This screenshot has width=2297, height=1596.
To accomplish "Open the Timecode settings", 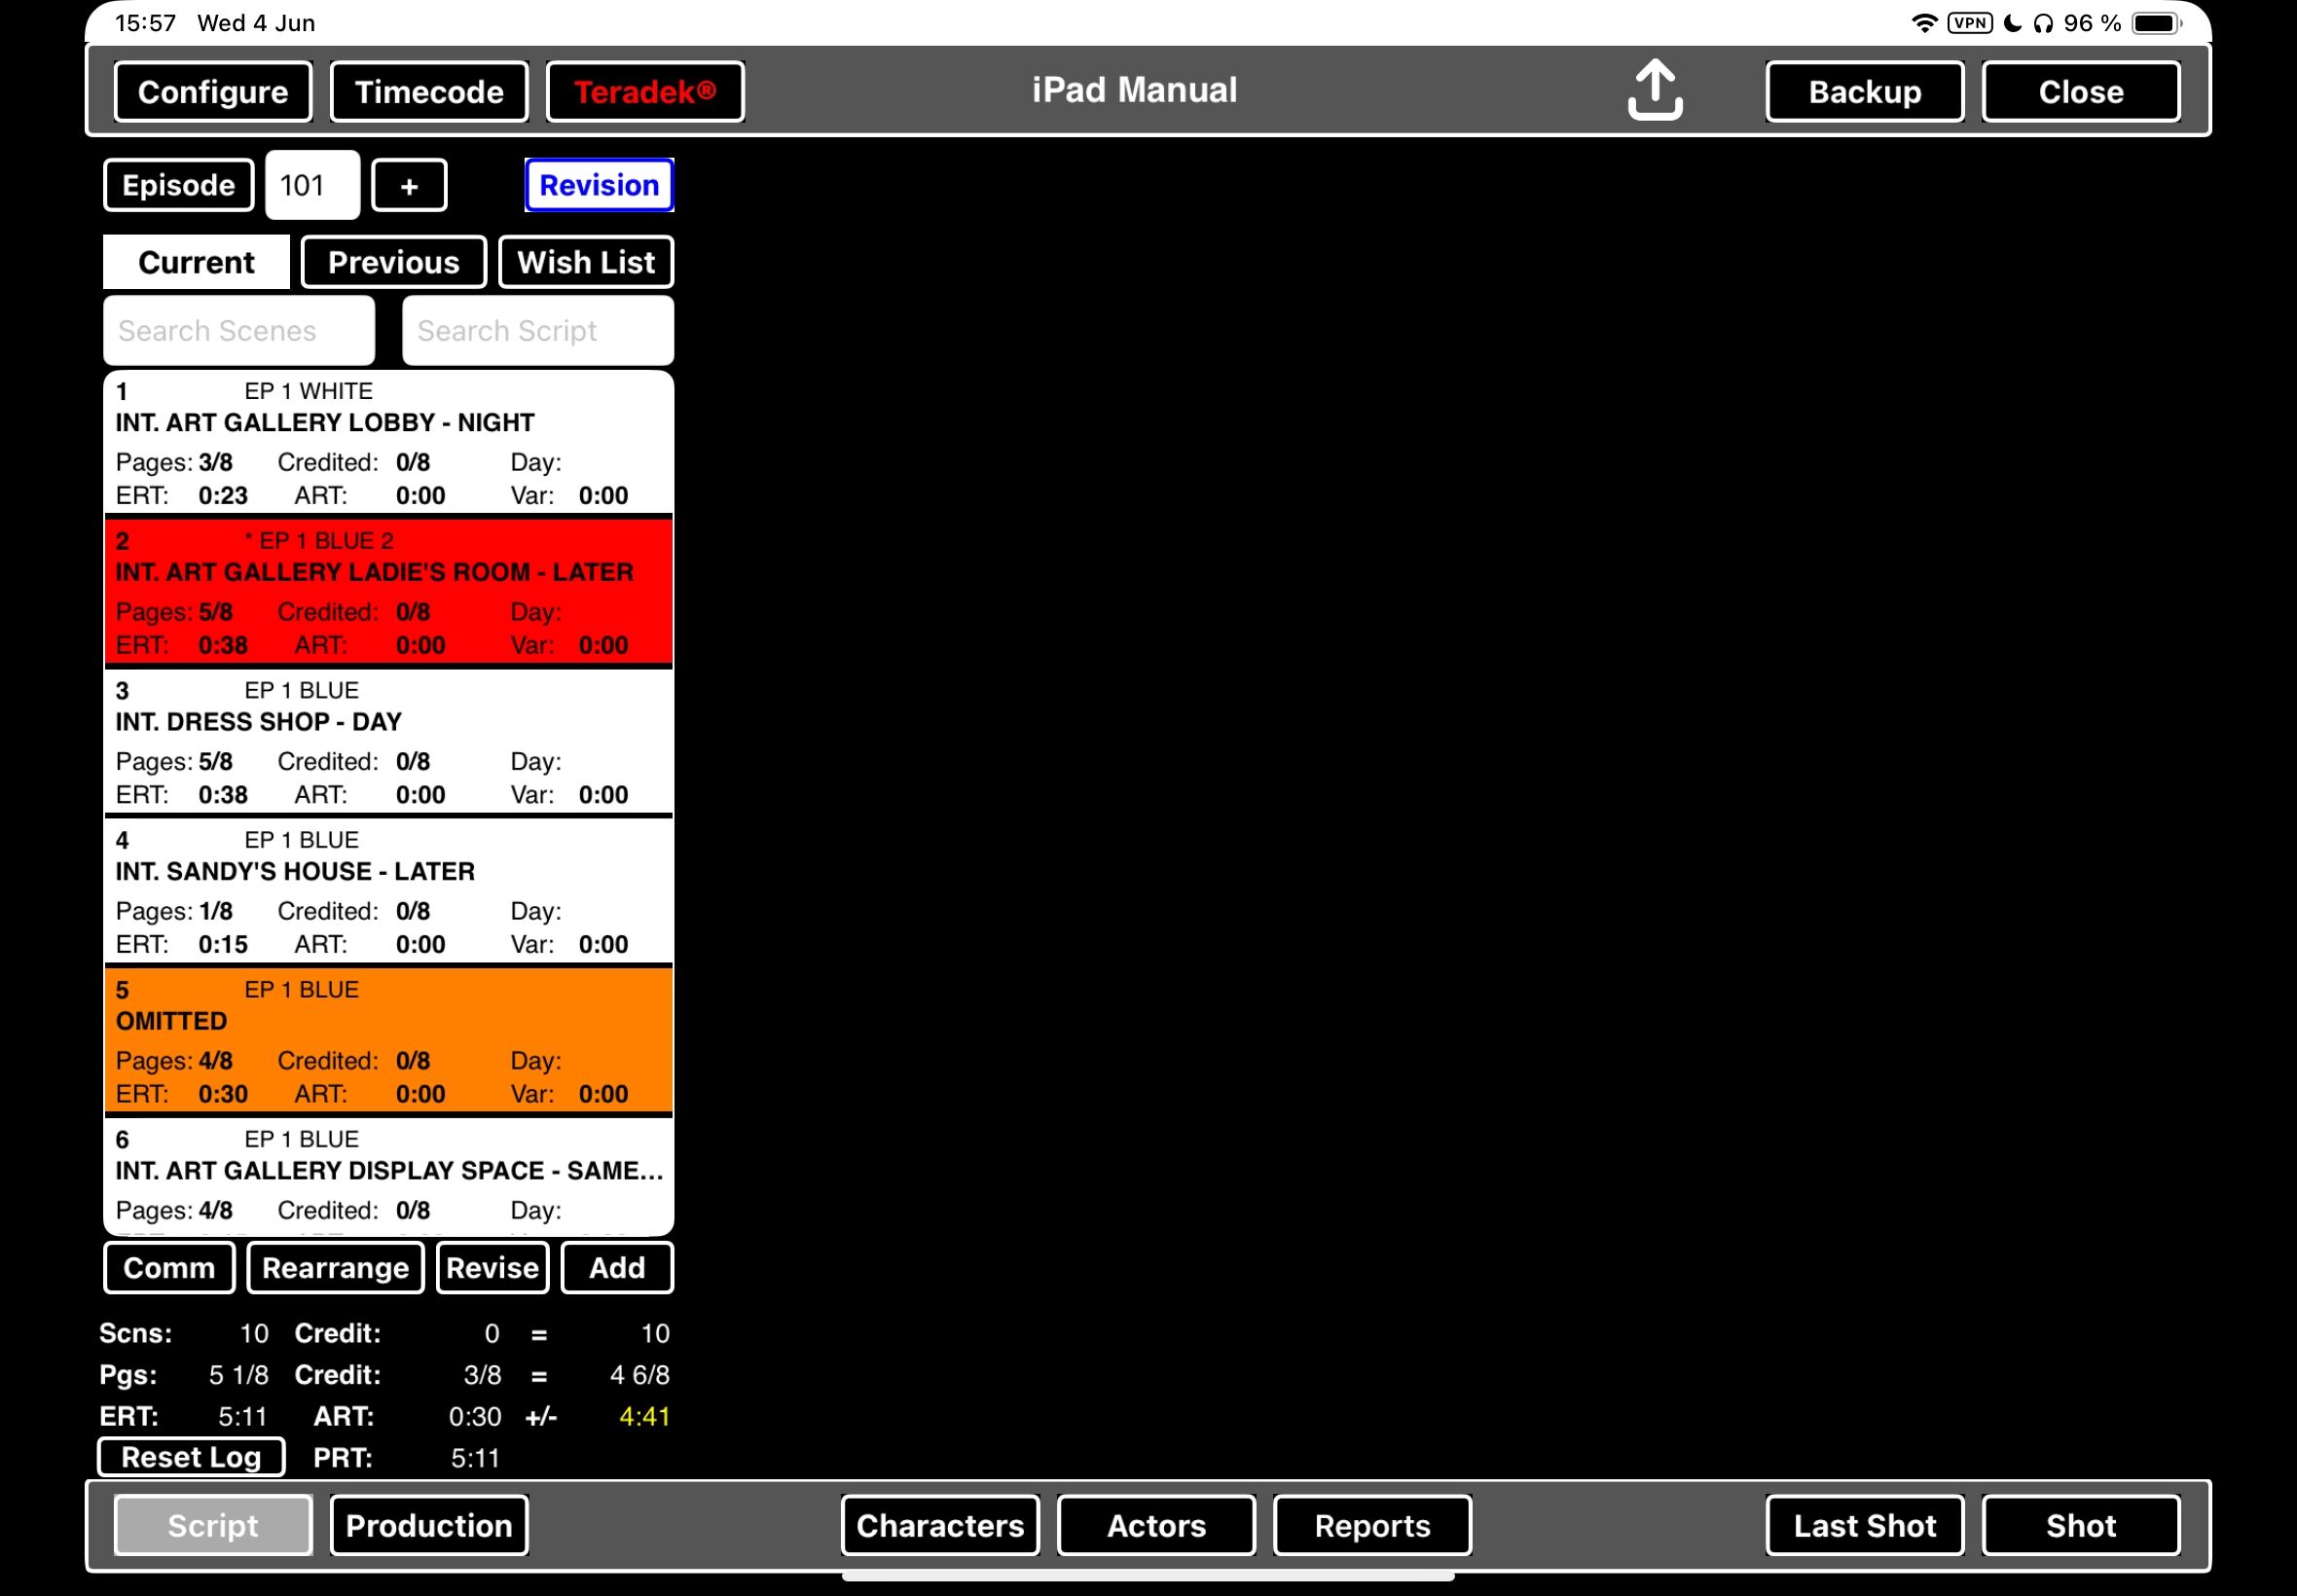I will pos(429,92).
